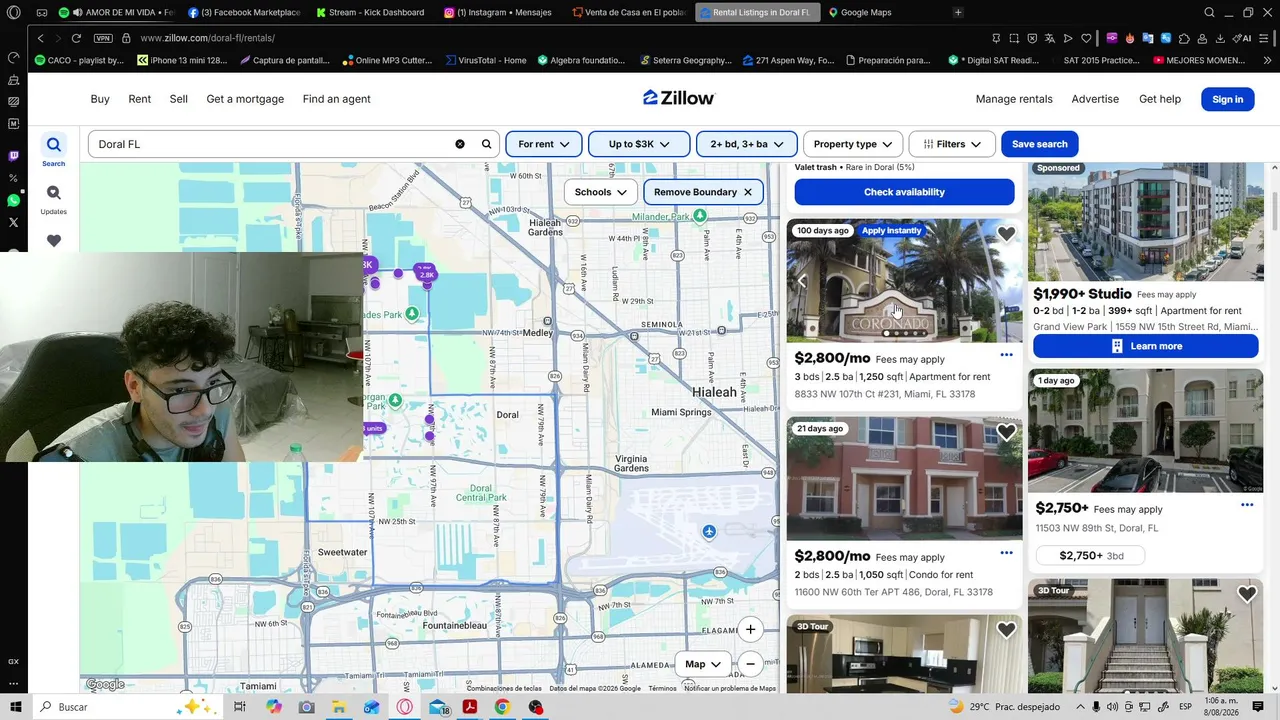Open the browser translate icon
The width and height of the screenshot is (1280, 720).
pyautogui.click(x=1050, y=38)
